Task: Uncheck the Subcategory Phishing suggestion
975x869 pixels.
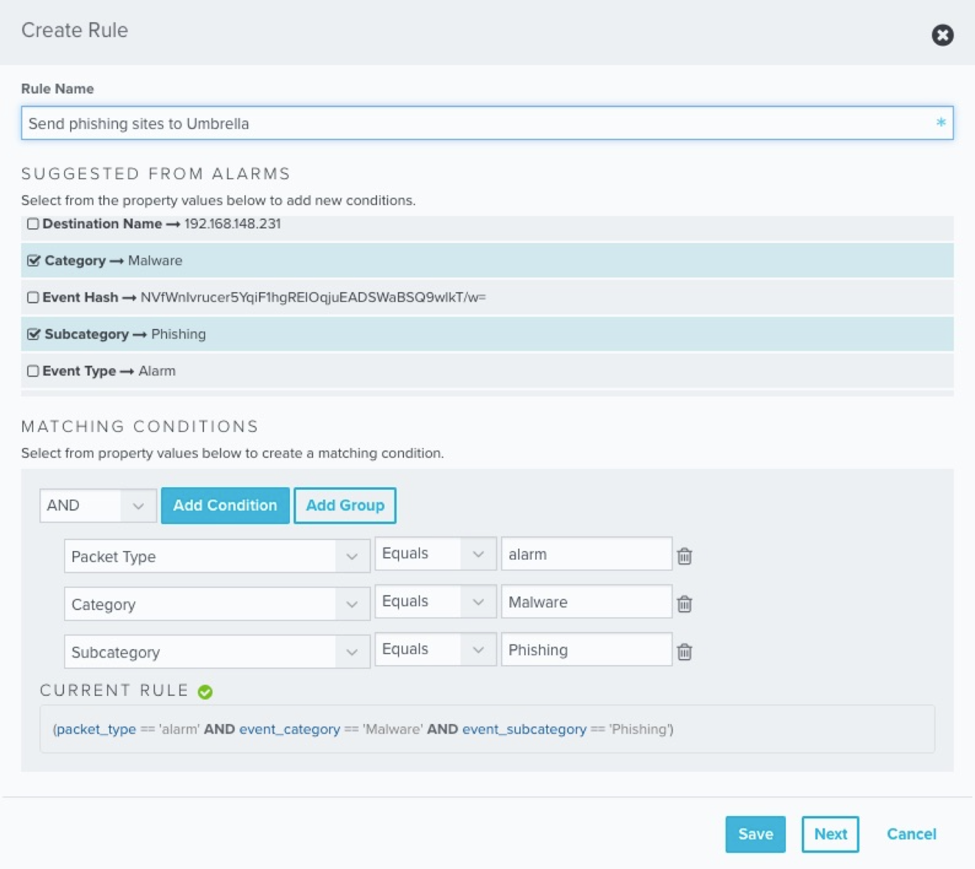Action: (x=32, y=334)
